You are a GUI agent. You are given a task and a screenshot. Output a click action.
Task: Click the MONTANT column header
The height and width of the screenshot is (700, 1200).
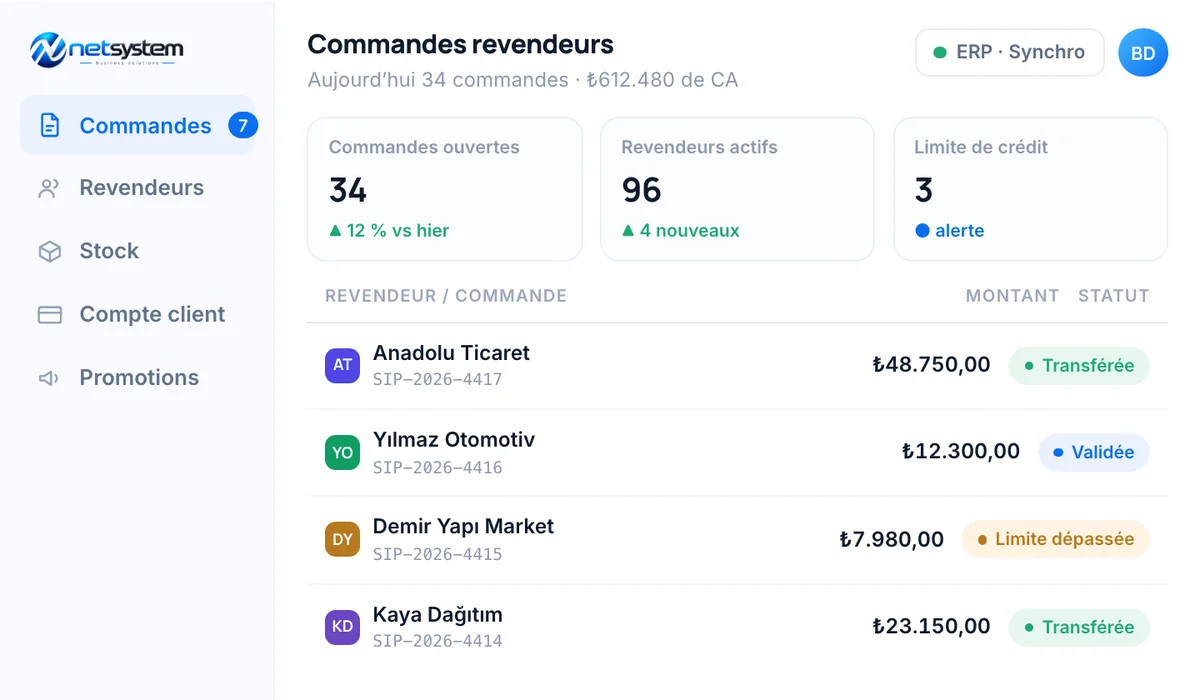coord(1012,296)
